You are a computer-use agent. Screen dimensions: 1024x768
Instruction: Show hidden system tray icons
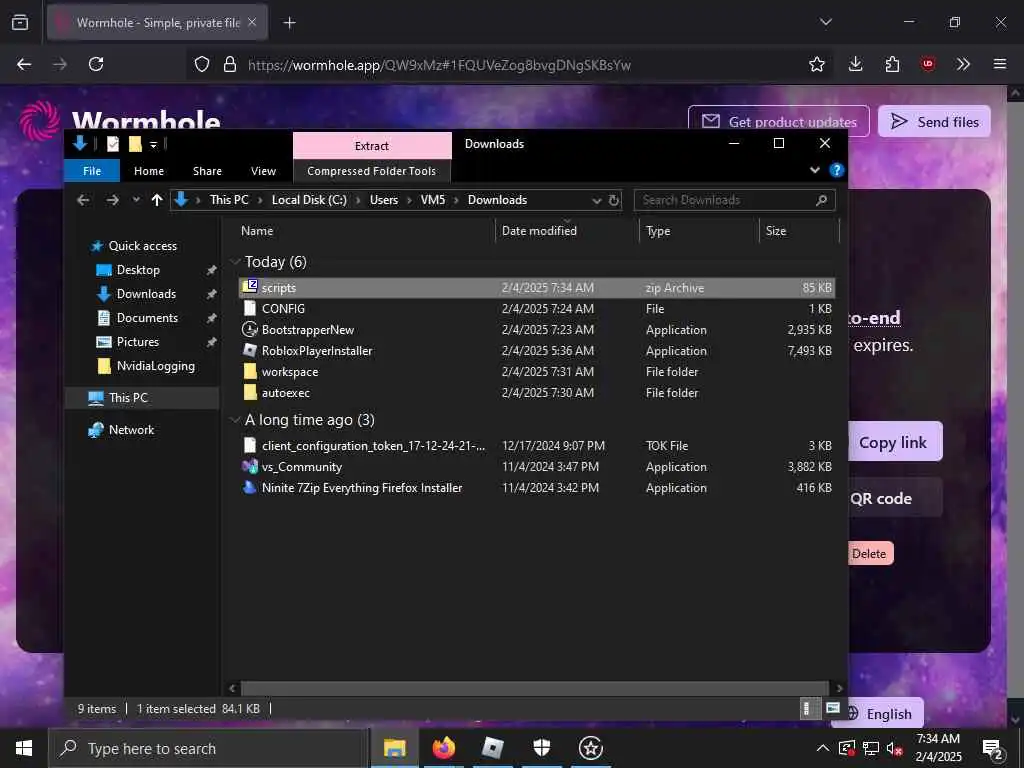pyautogui.click(x=822, y=748)
